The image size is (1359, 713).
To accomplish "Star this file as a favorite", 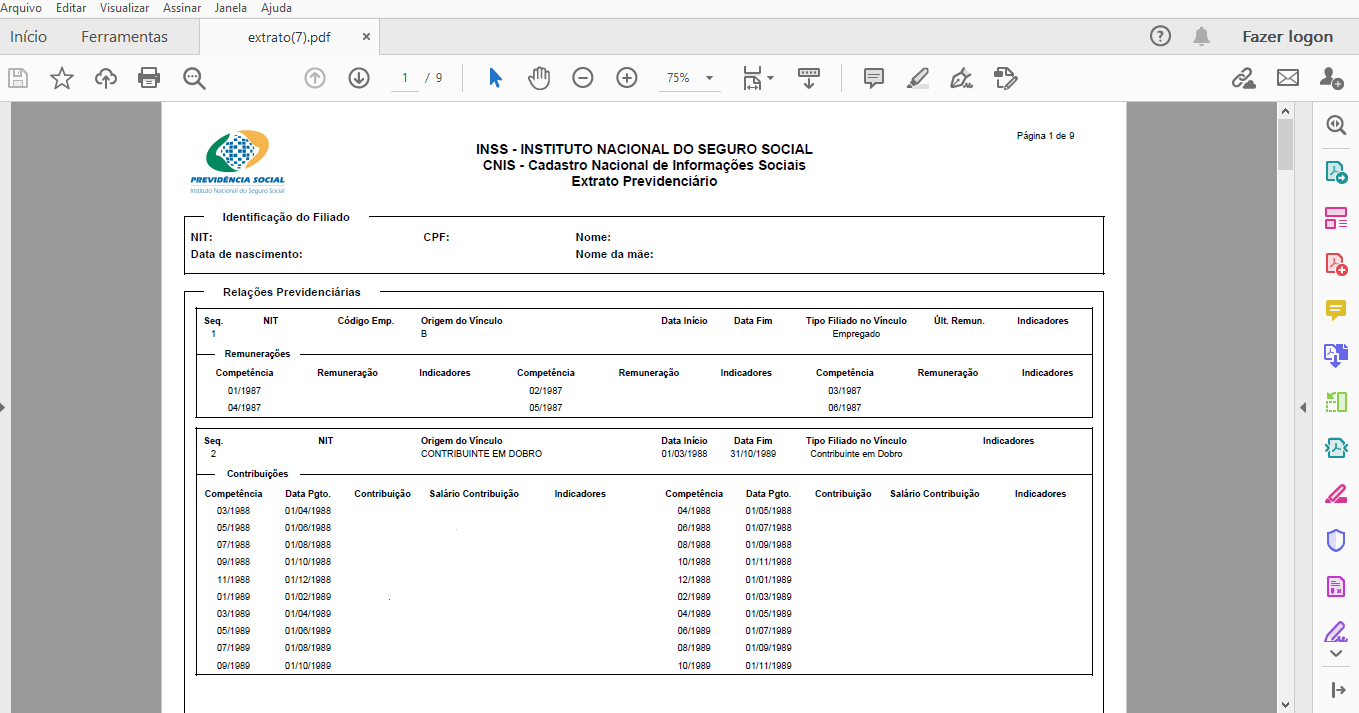I will click(62, 77).
